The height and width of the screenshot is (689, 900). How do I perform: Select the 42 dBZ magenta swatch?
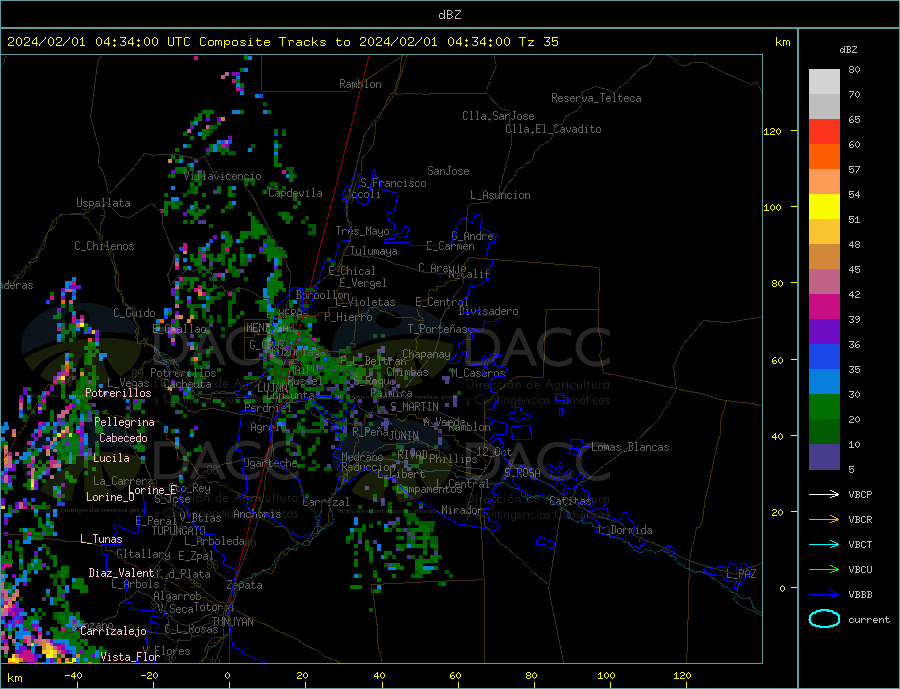click(824, 307)
